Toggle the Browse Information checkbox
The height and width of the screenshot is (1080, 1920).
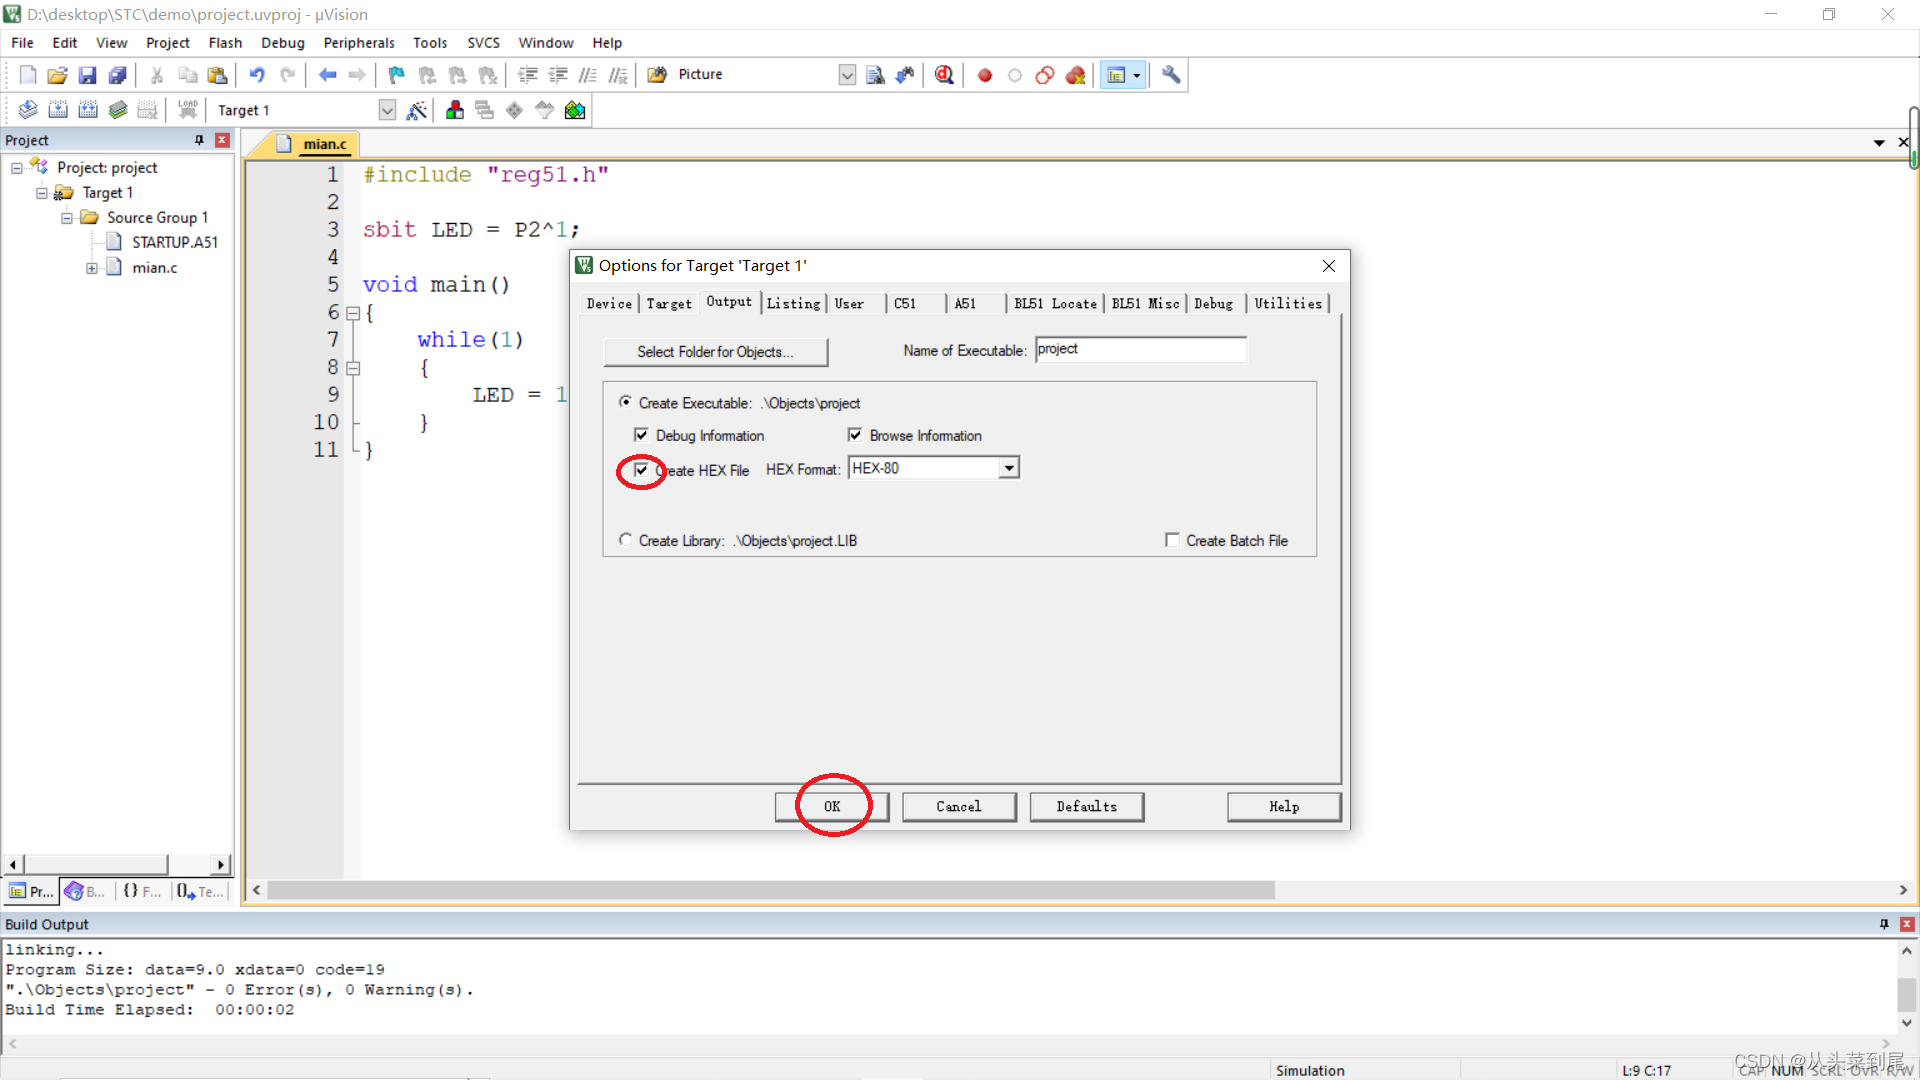click(x=855, y=435)
